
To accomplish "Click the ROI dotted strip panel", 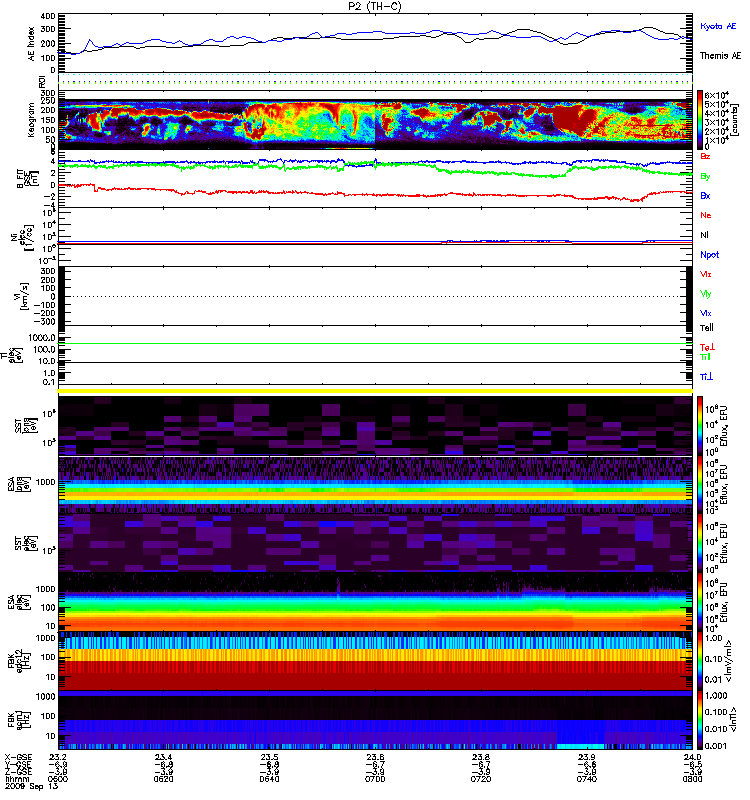I will click(x=375, y=82).
